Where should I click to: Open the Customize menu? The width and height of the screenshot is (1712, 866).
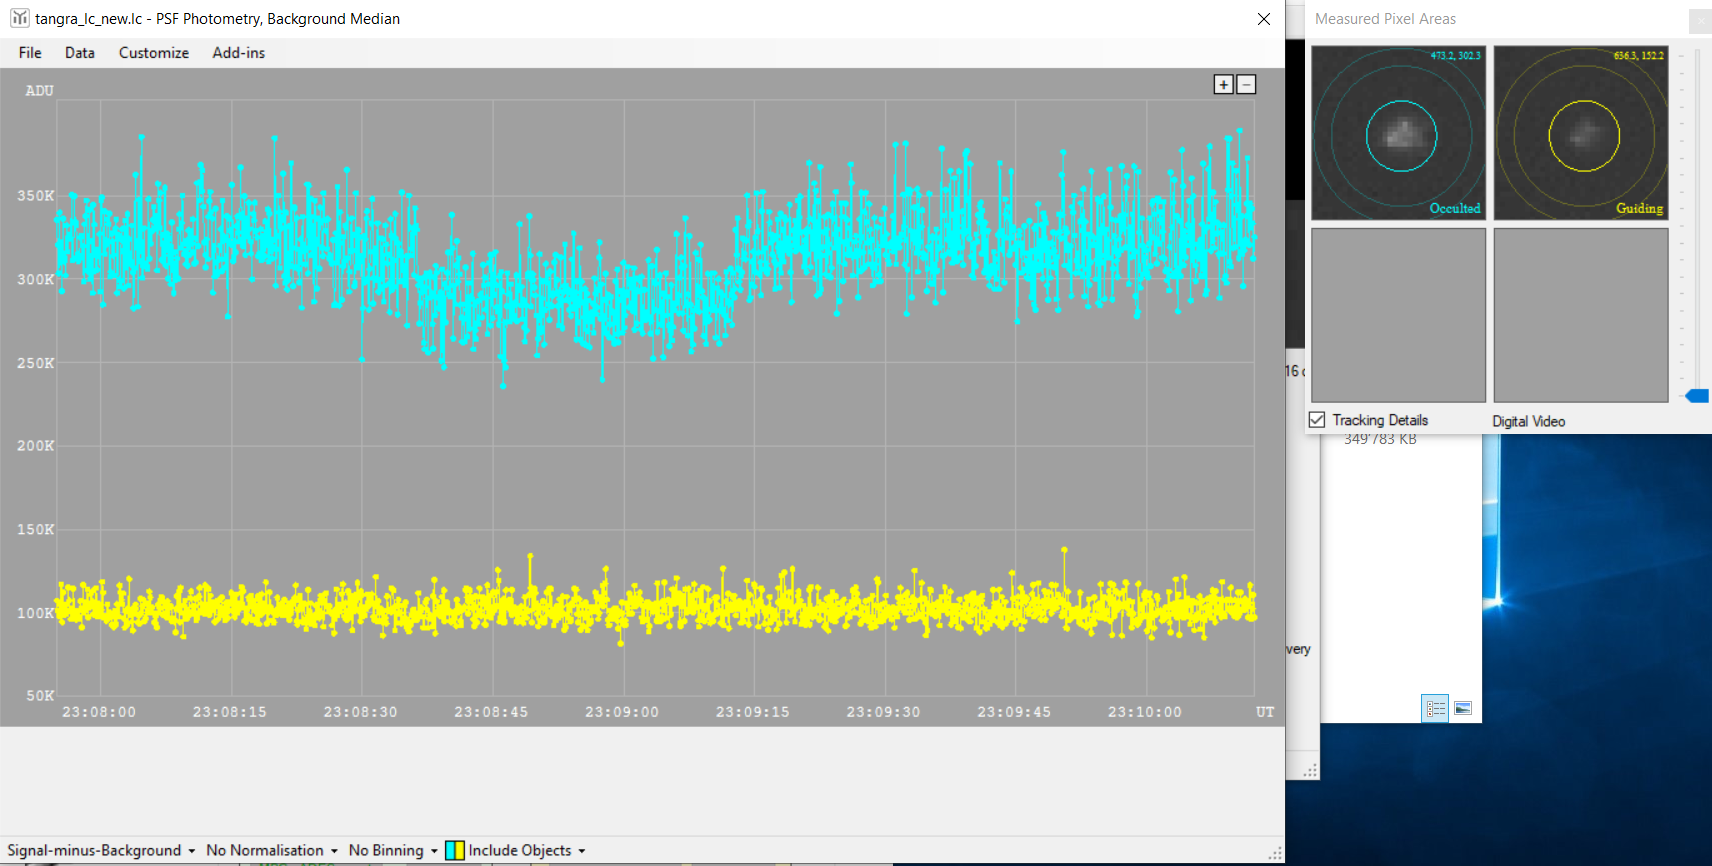154,53
